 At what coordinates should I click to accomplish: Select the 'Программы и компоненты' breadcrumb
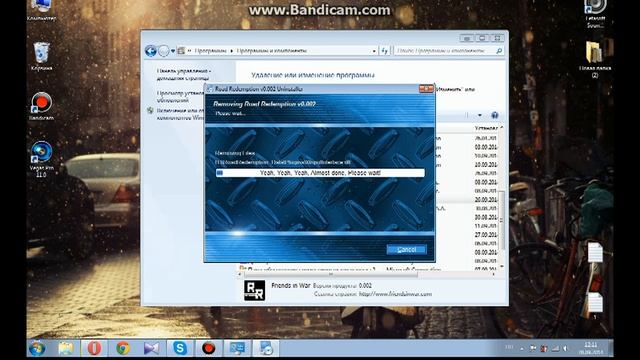(x=271, y=51)
